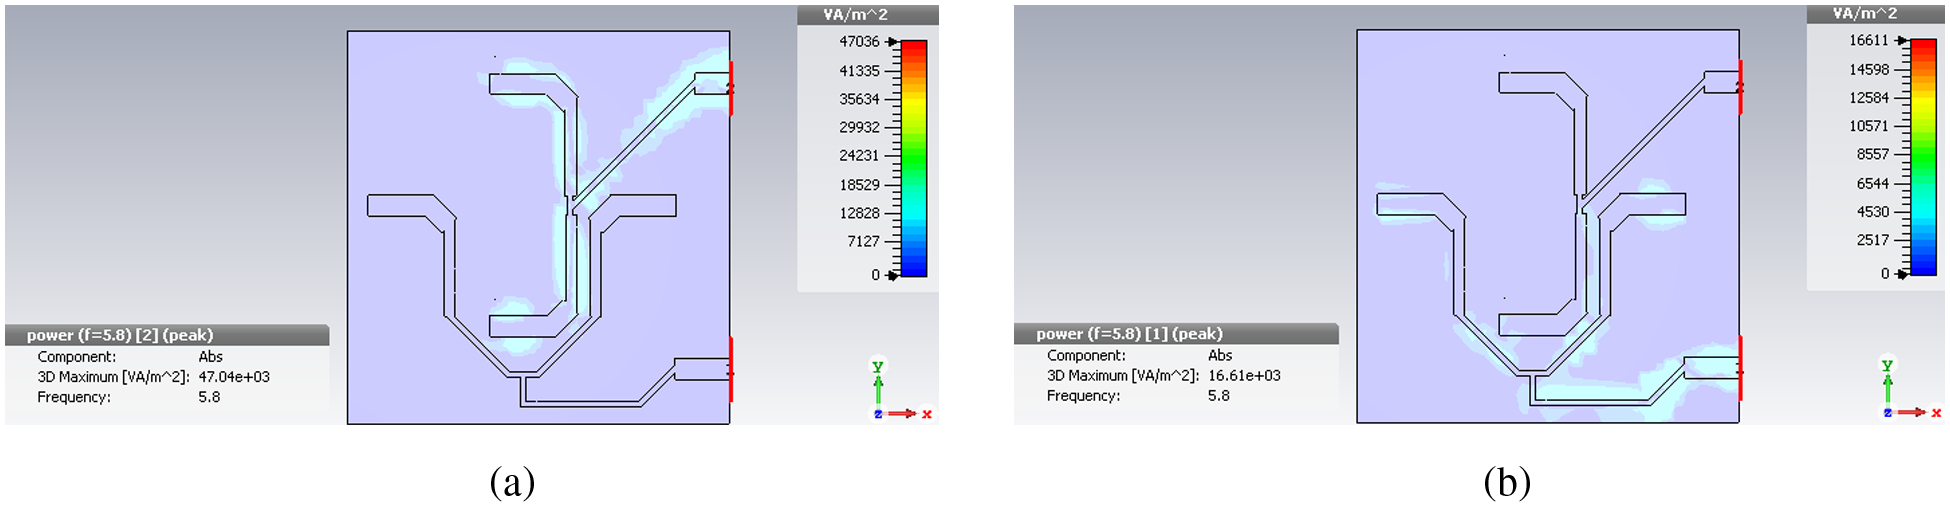Click the rainbow color scale bar in plot (b)
Viewport: 1950px width, 507px height.
point(1923,157)
